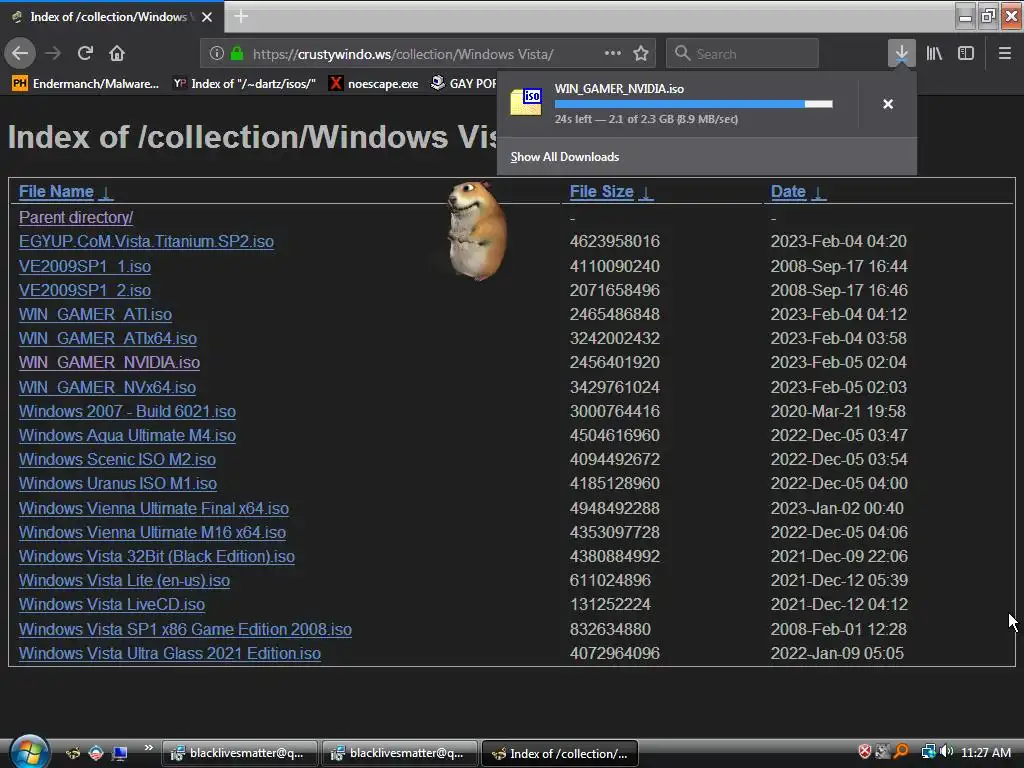Open a new browser tab
Image resolution: width=1024 pixels, height=768 pixels.
pyautogui.click(x=241, y=16)
